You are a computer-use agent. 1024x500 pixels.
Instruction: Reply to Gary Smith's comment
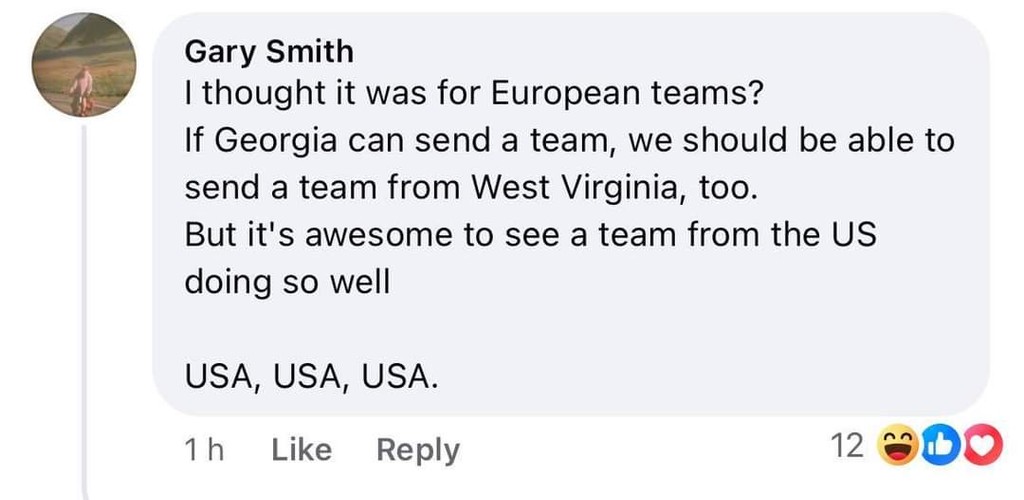pyautogui.click(x=418, y=450)
